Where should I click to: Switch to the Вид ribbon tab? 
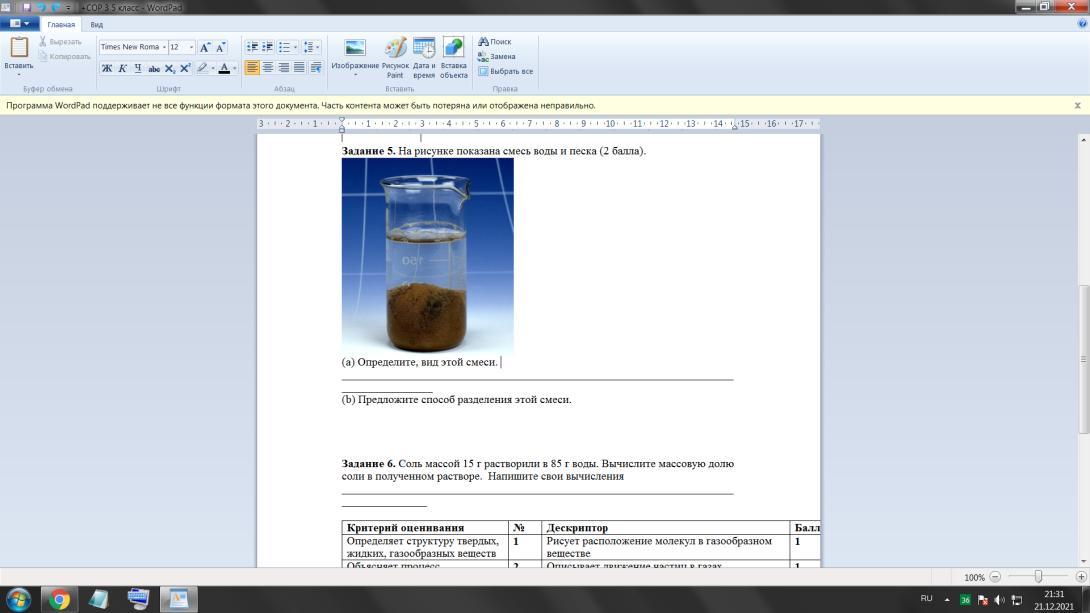tap(97, 24)
